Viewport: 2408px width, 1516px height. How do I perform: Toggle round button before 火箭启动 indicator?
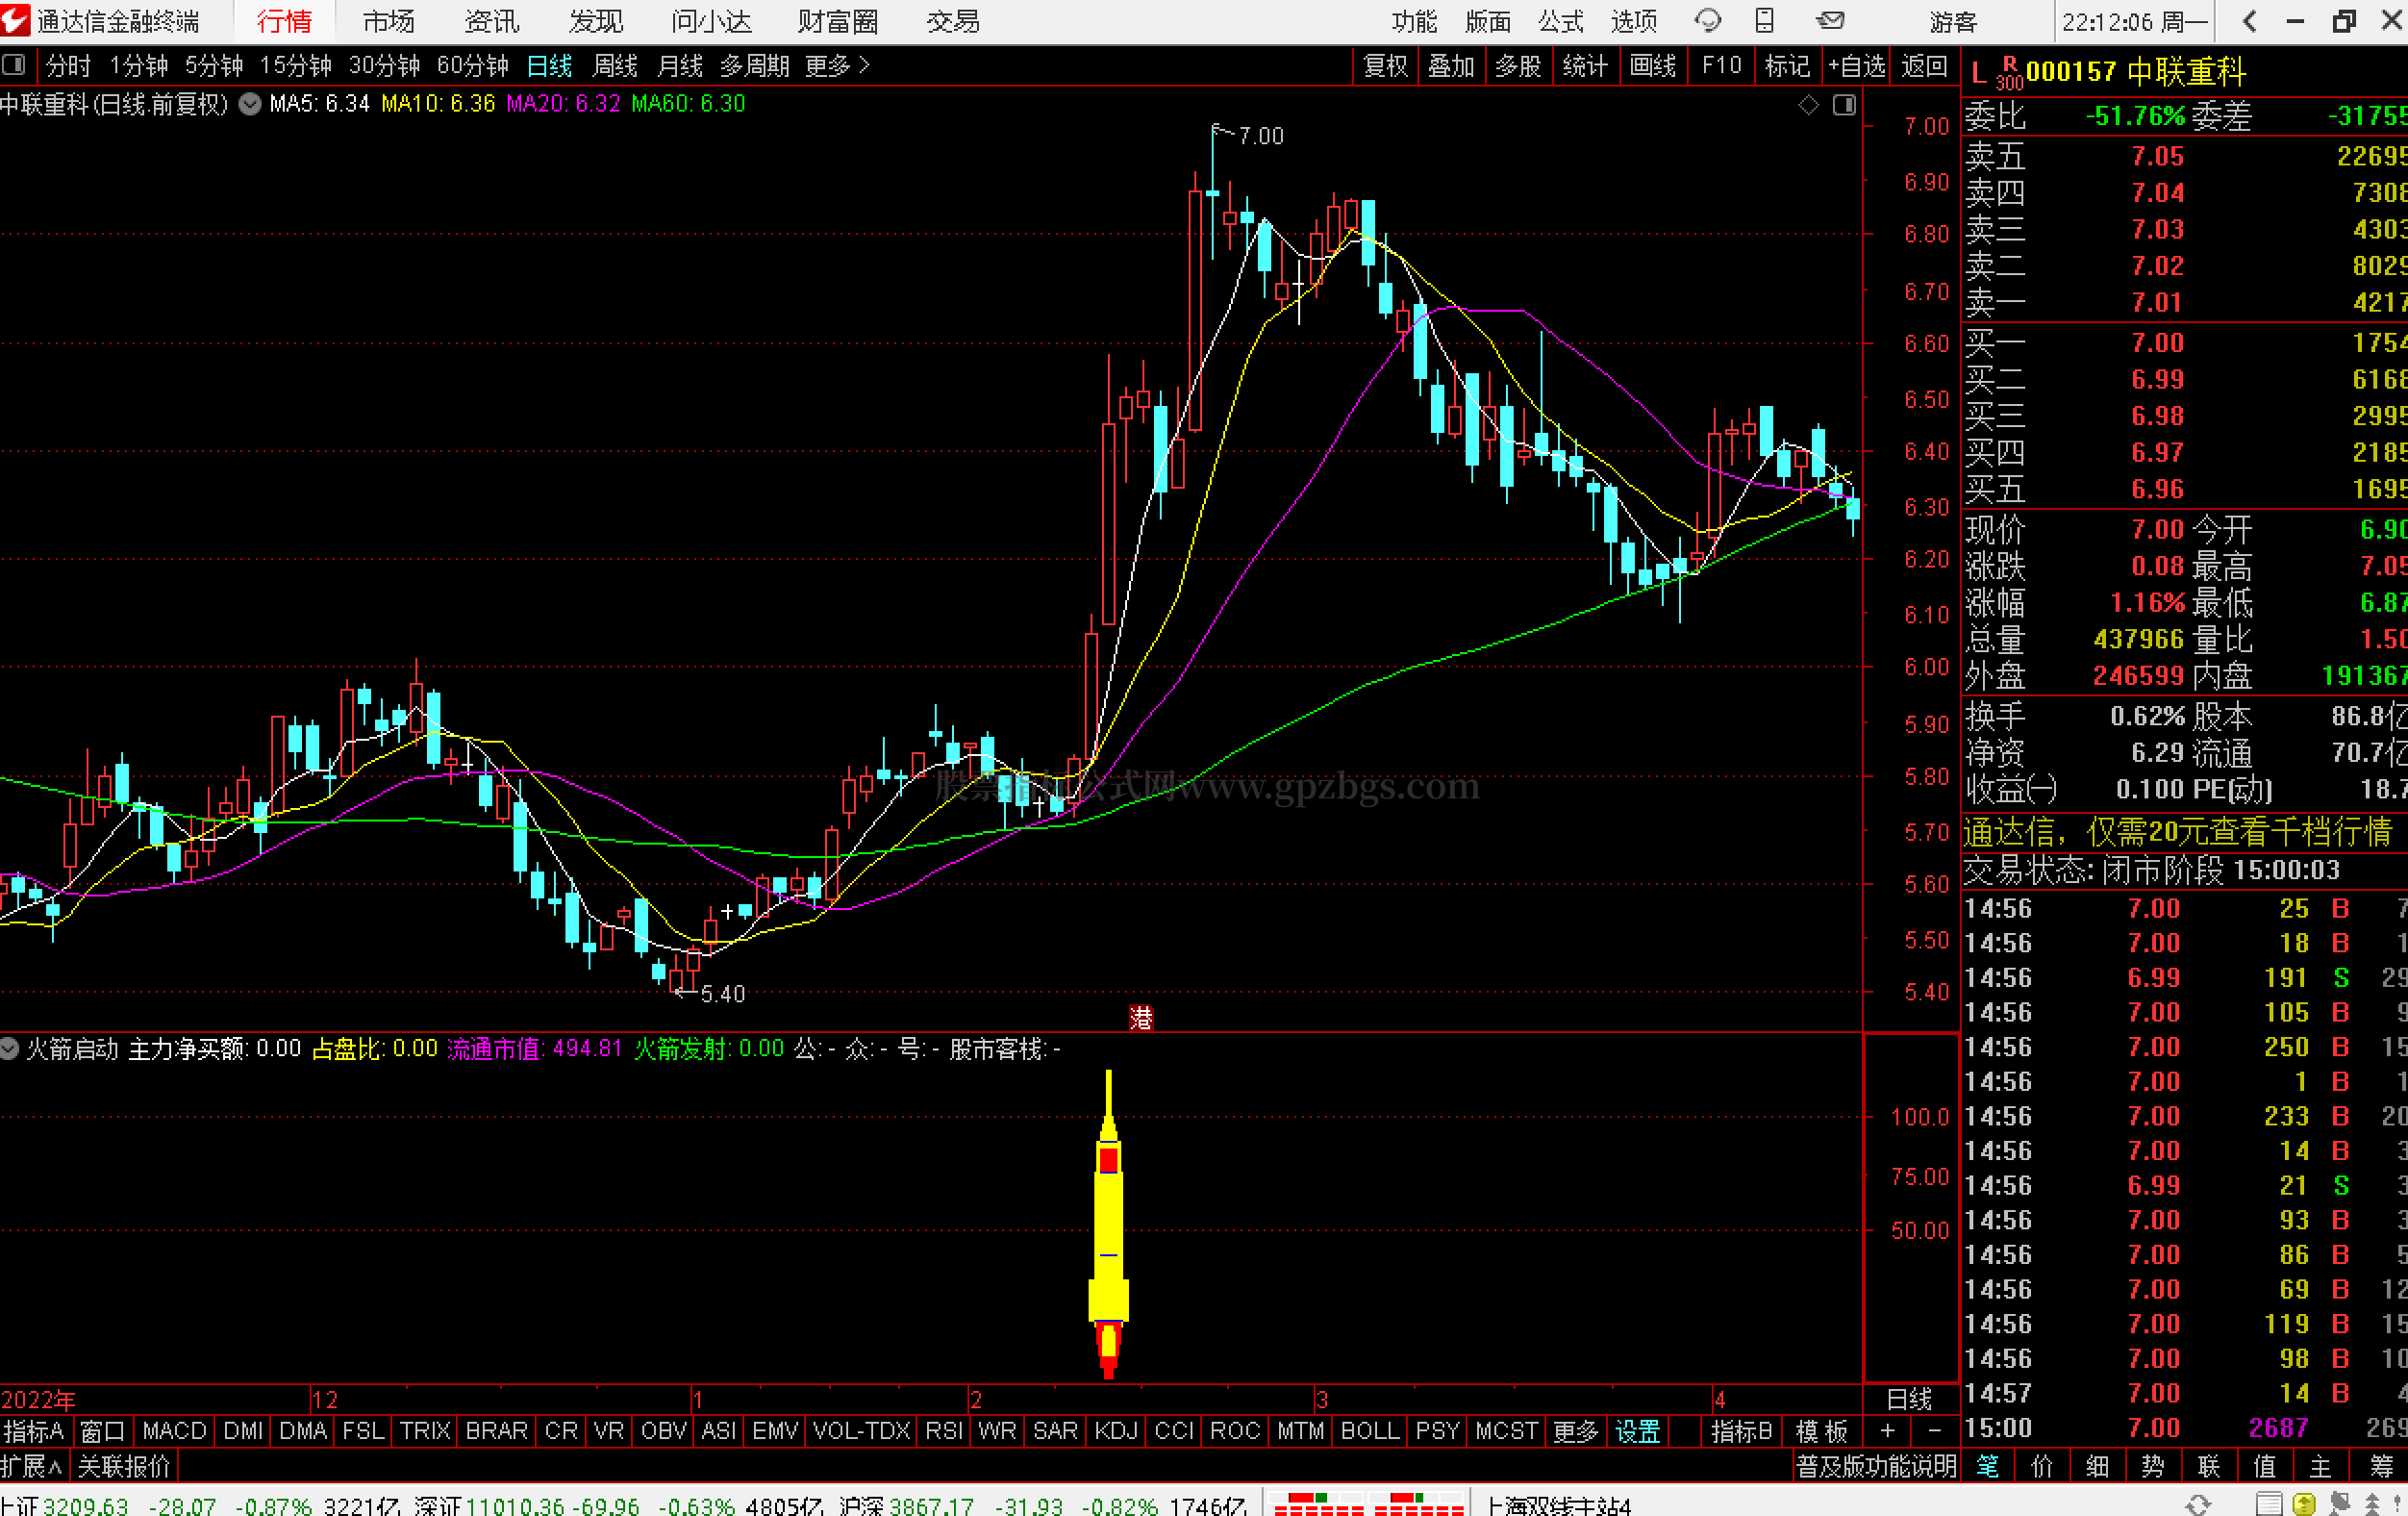[x=10, y=1048]
